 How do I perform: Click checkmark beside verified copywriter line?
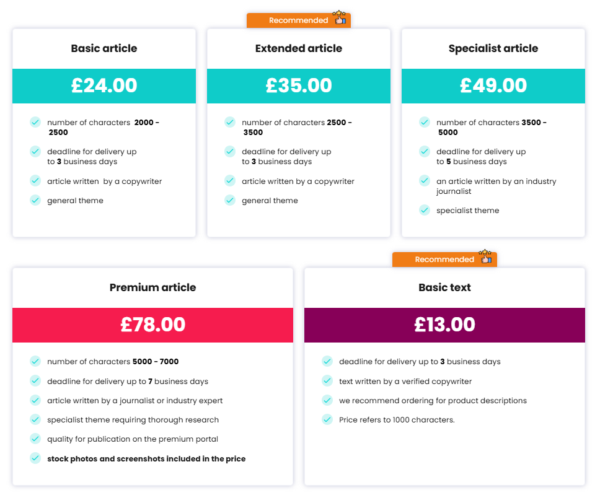[327, 381]
